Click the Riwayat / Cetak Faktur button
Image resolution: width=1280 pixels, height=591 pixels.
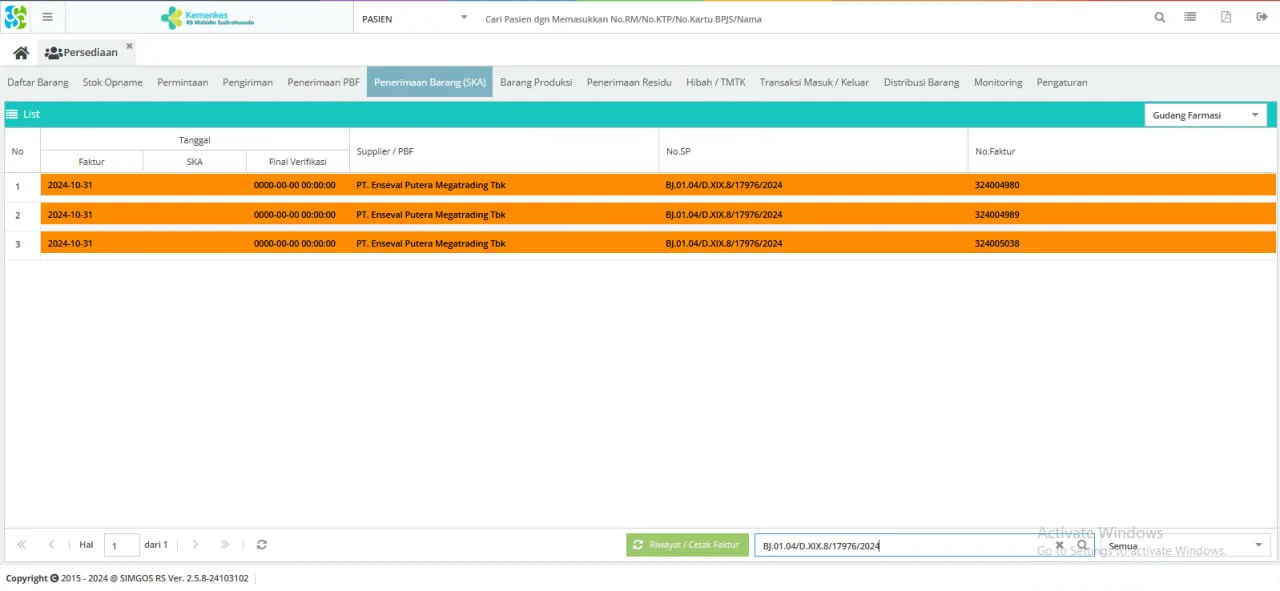[687, 545]
